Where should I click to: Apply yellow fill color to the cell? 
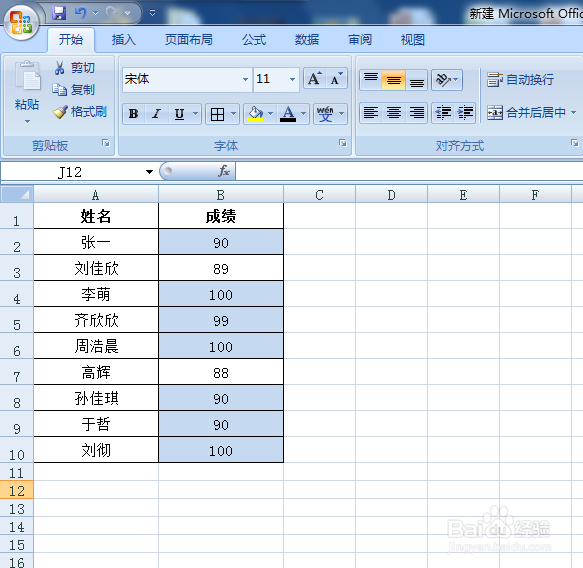(x=255, y=114)
